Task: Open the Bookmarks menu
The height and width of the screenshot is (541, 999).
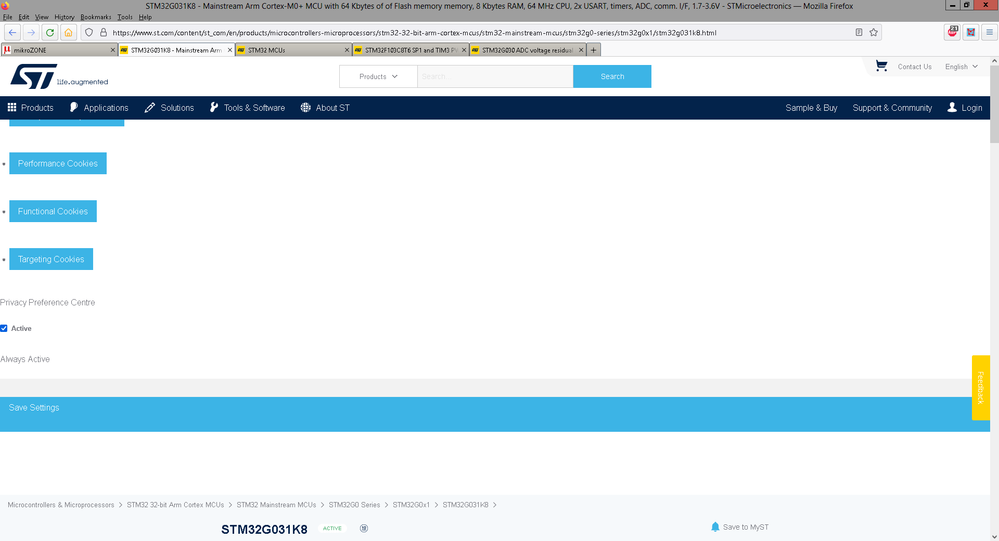Action: [x=96, y=17]
